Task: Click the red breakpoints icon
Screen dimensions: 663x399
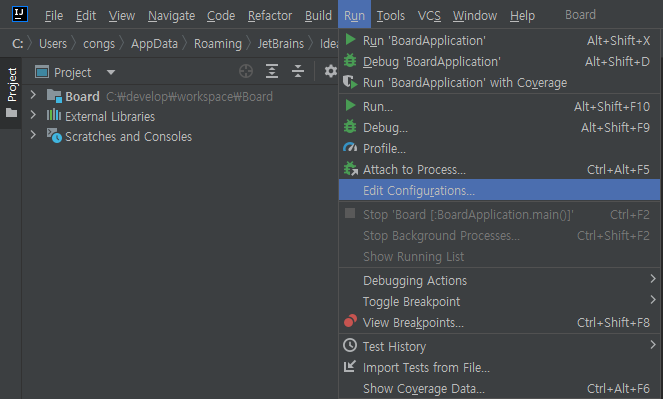Action: [x=350, y=321]
